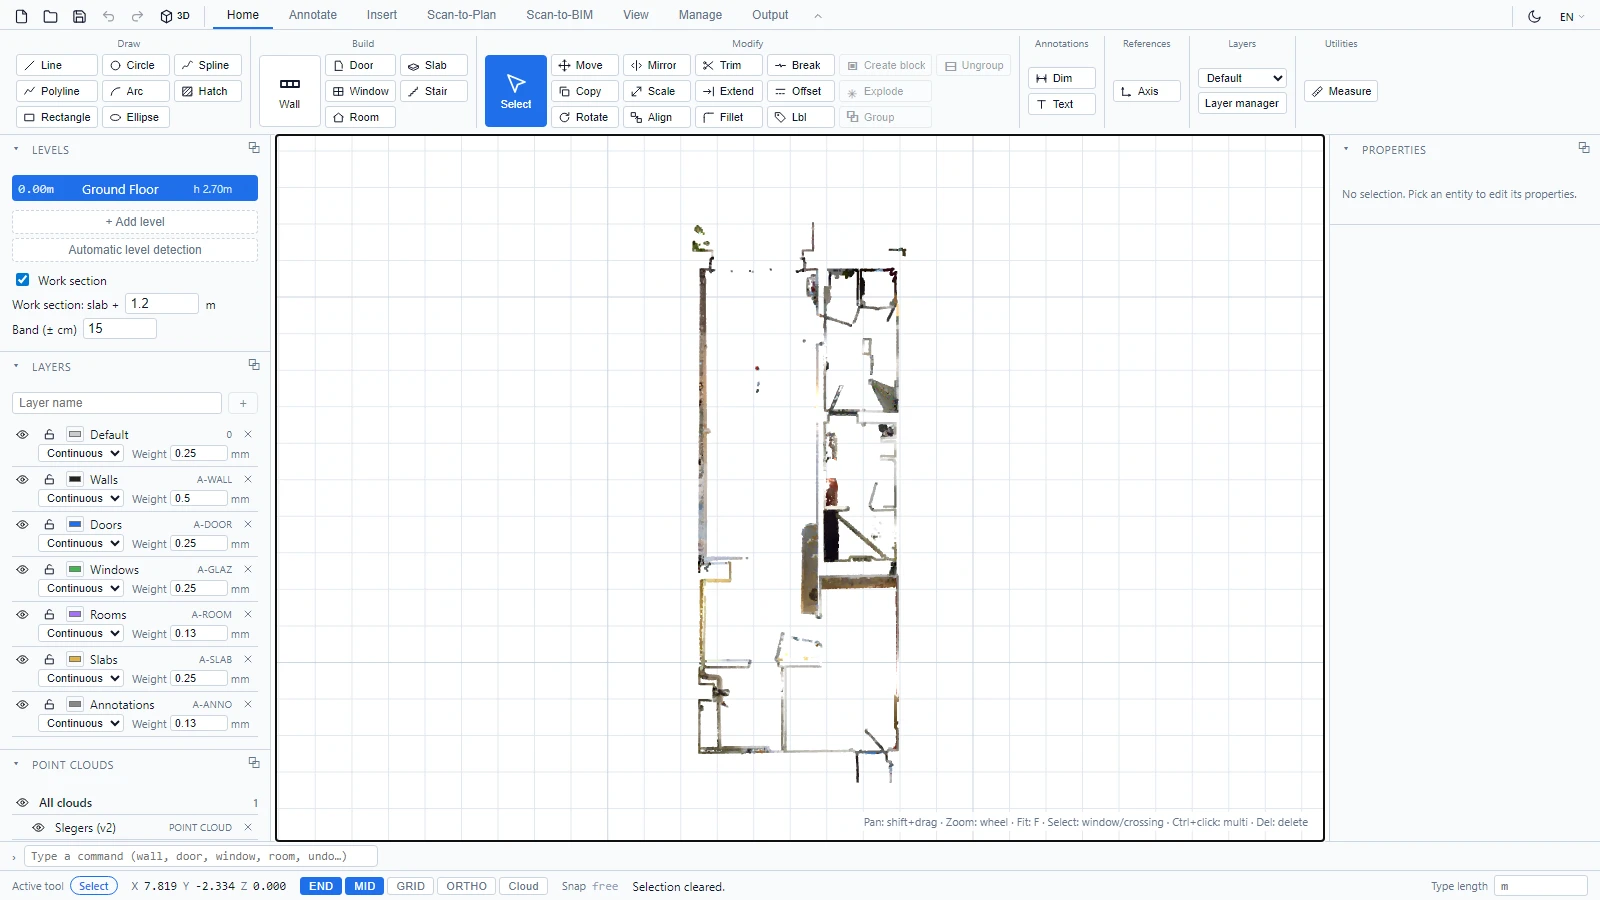Open Annotations layer linetype dropdown
Image resolution: width=1600 pixels, height=900 pixels.
[80, 723]
